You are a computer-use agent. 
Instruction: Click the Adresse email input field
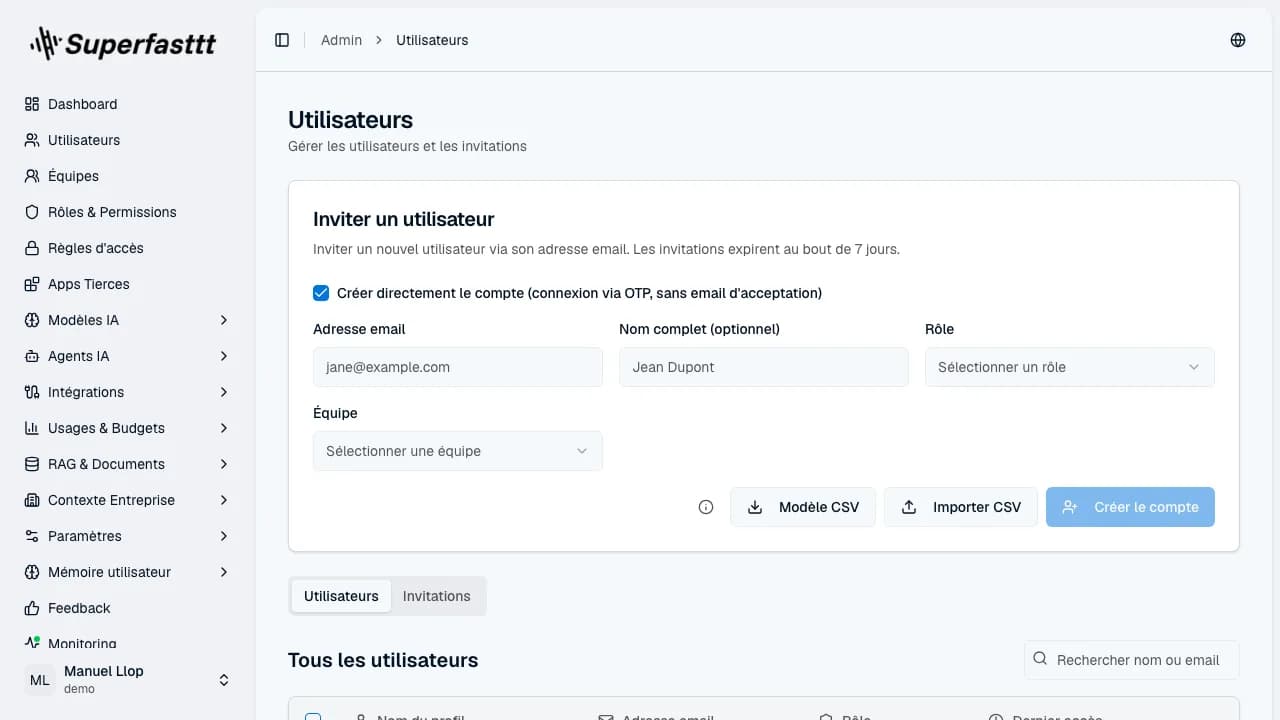[458, 367]
